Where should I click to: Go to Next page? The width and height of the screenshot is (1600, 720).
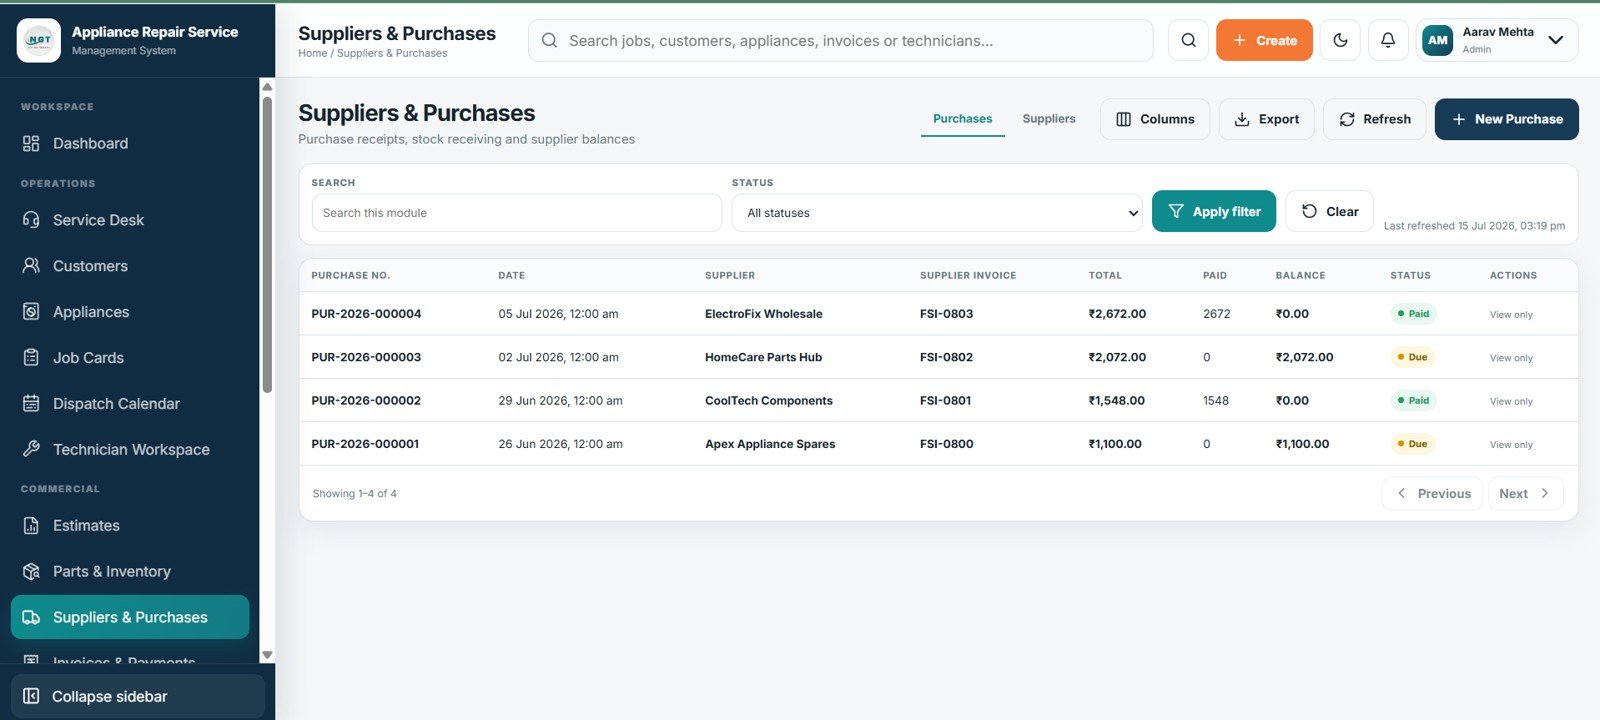(1525, 493)
